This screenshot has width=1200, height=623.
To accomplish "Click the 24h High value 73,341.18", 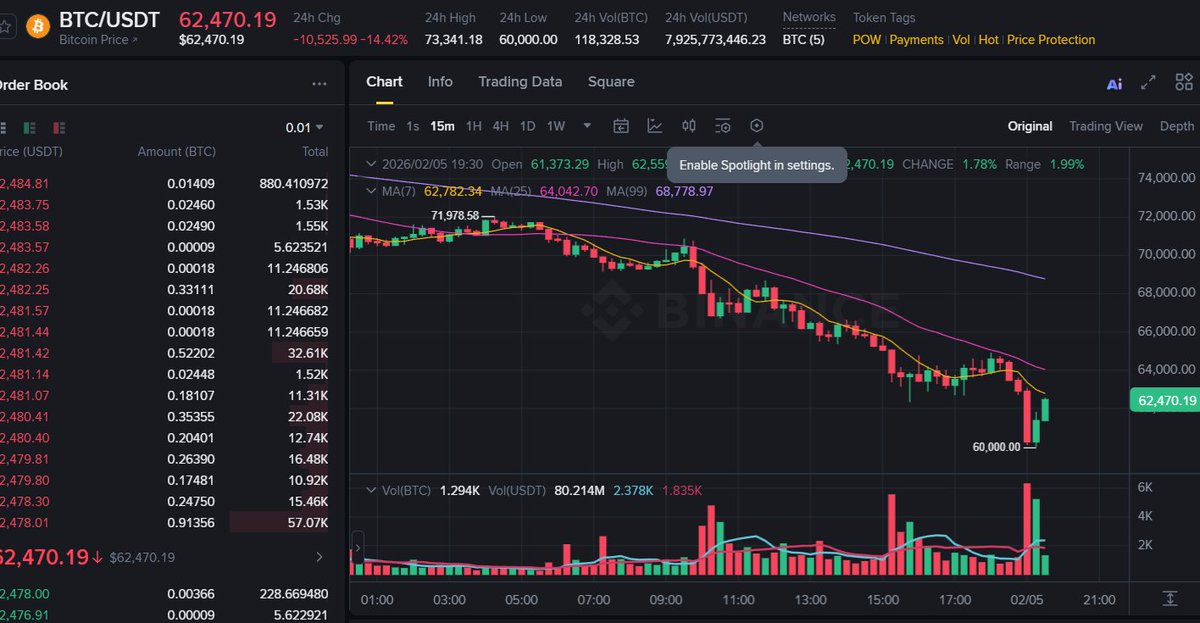I will coord(453,40).
